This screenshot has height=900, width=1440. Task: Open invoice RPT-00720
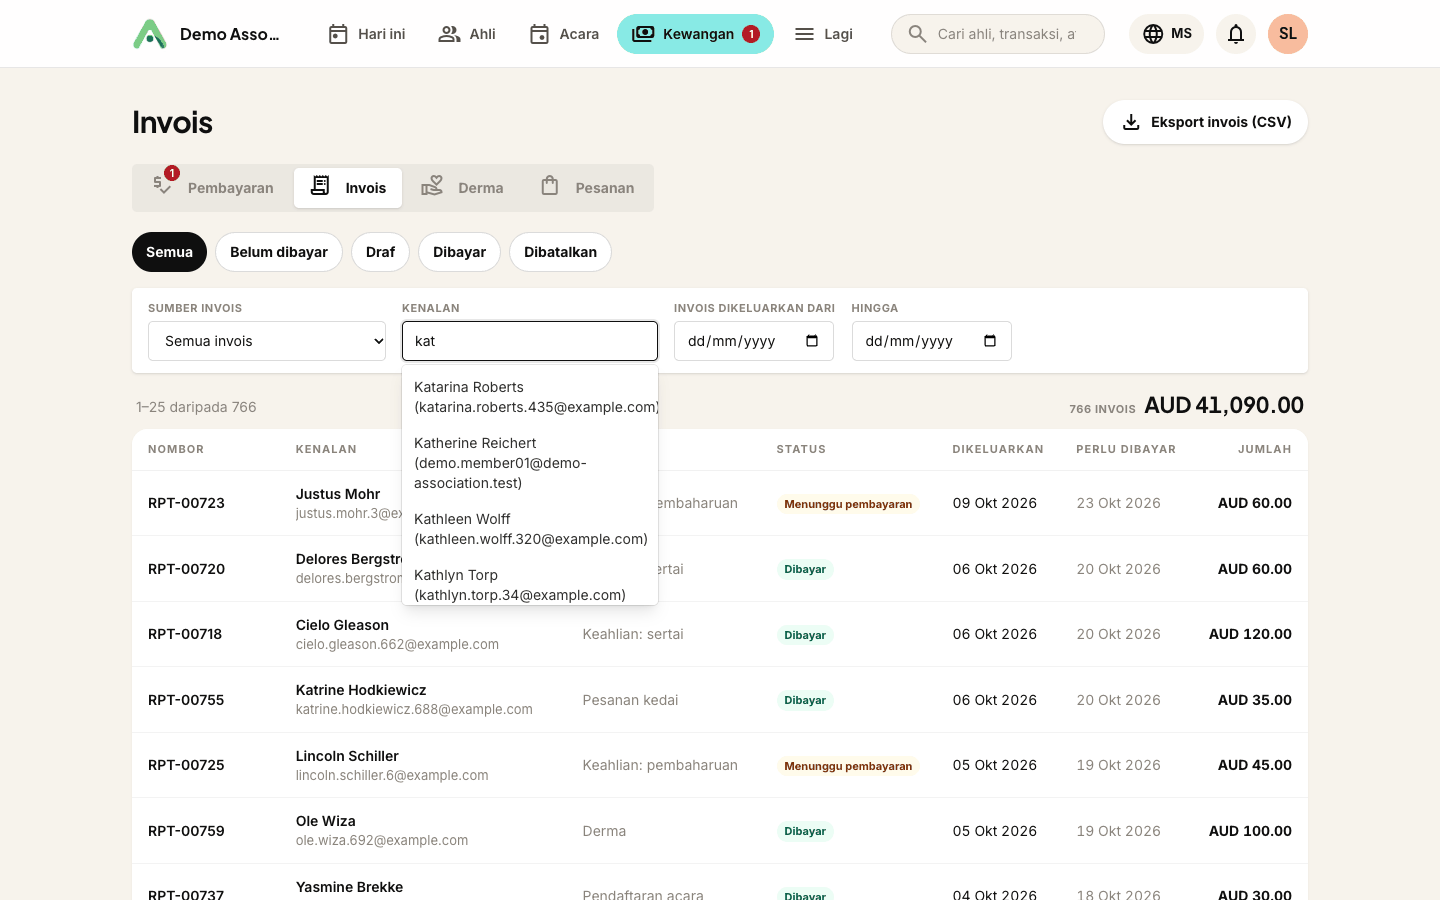(x=186, y=569)
